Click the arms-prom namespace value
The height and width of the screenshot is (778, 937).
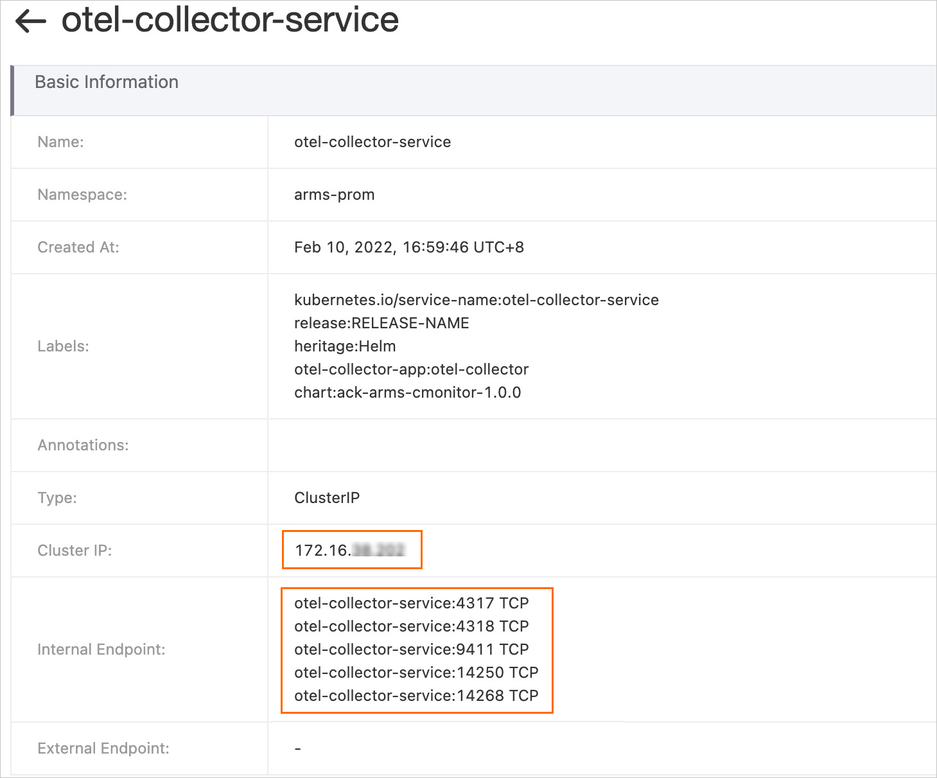[334, 195]
